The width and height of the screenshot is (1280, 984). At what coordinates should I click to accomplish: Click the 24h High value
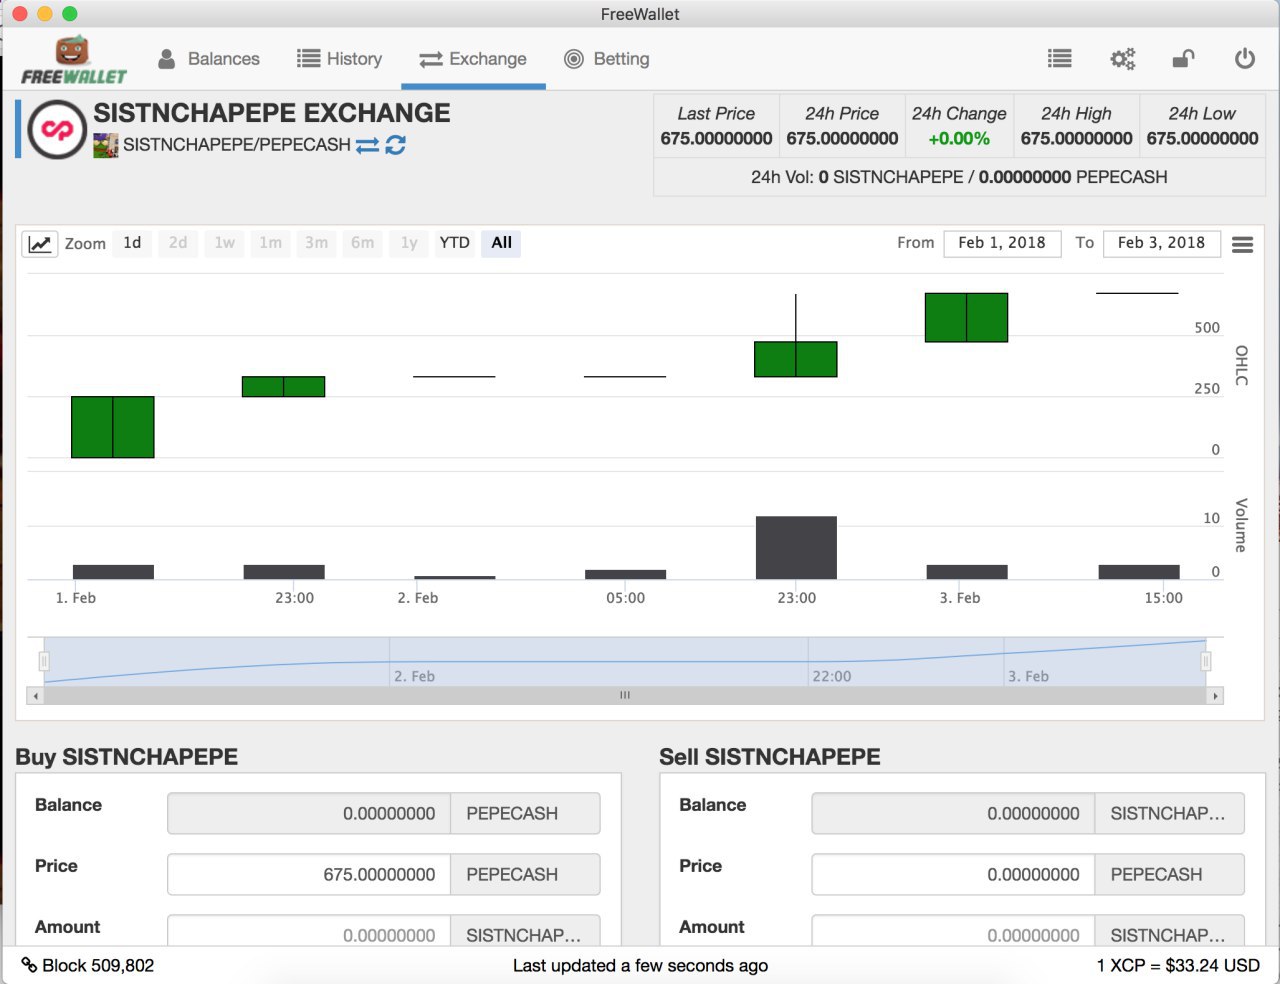(x=1076, y=139)
